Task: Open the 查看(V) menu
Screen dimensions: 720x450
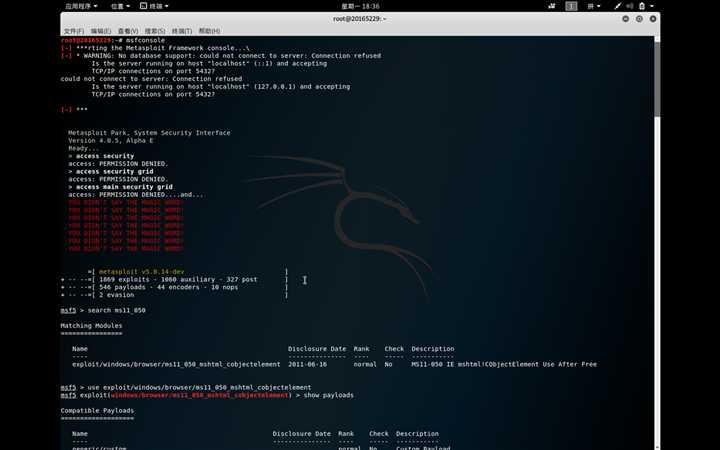Action: (128, 31)
